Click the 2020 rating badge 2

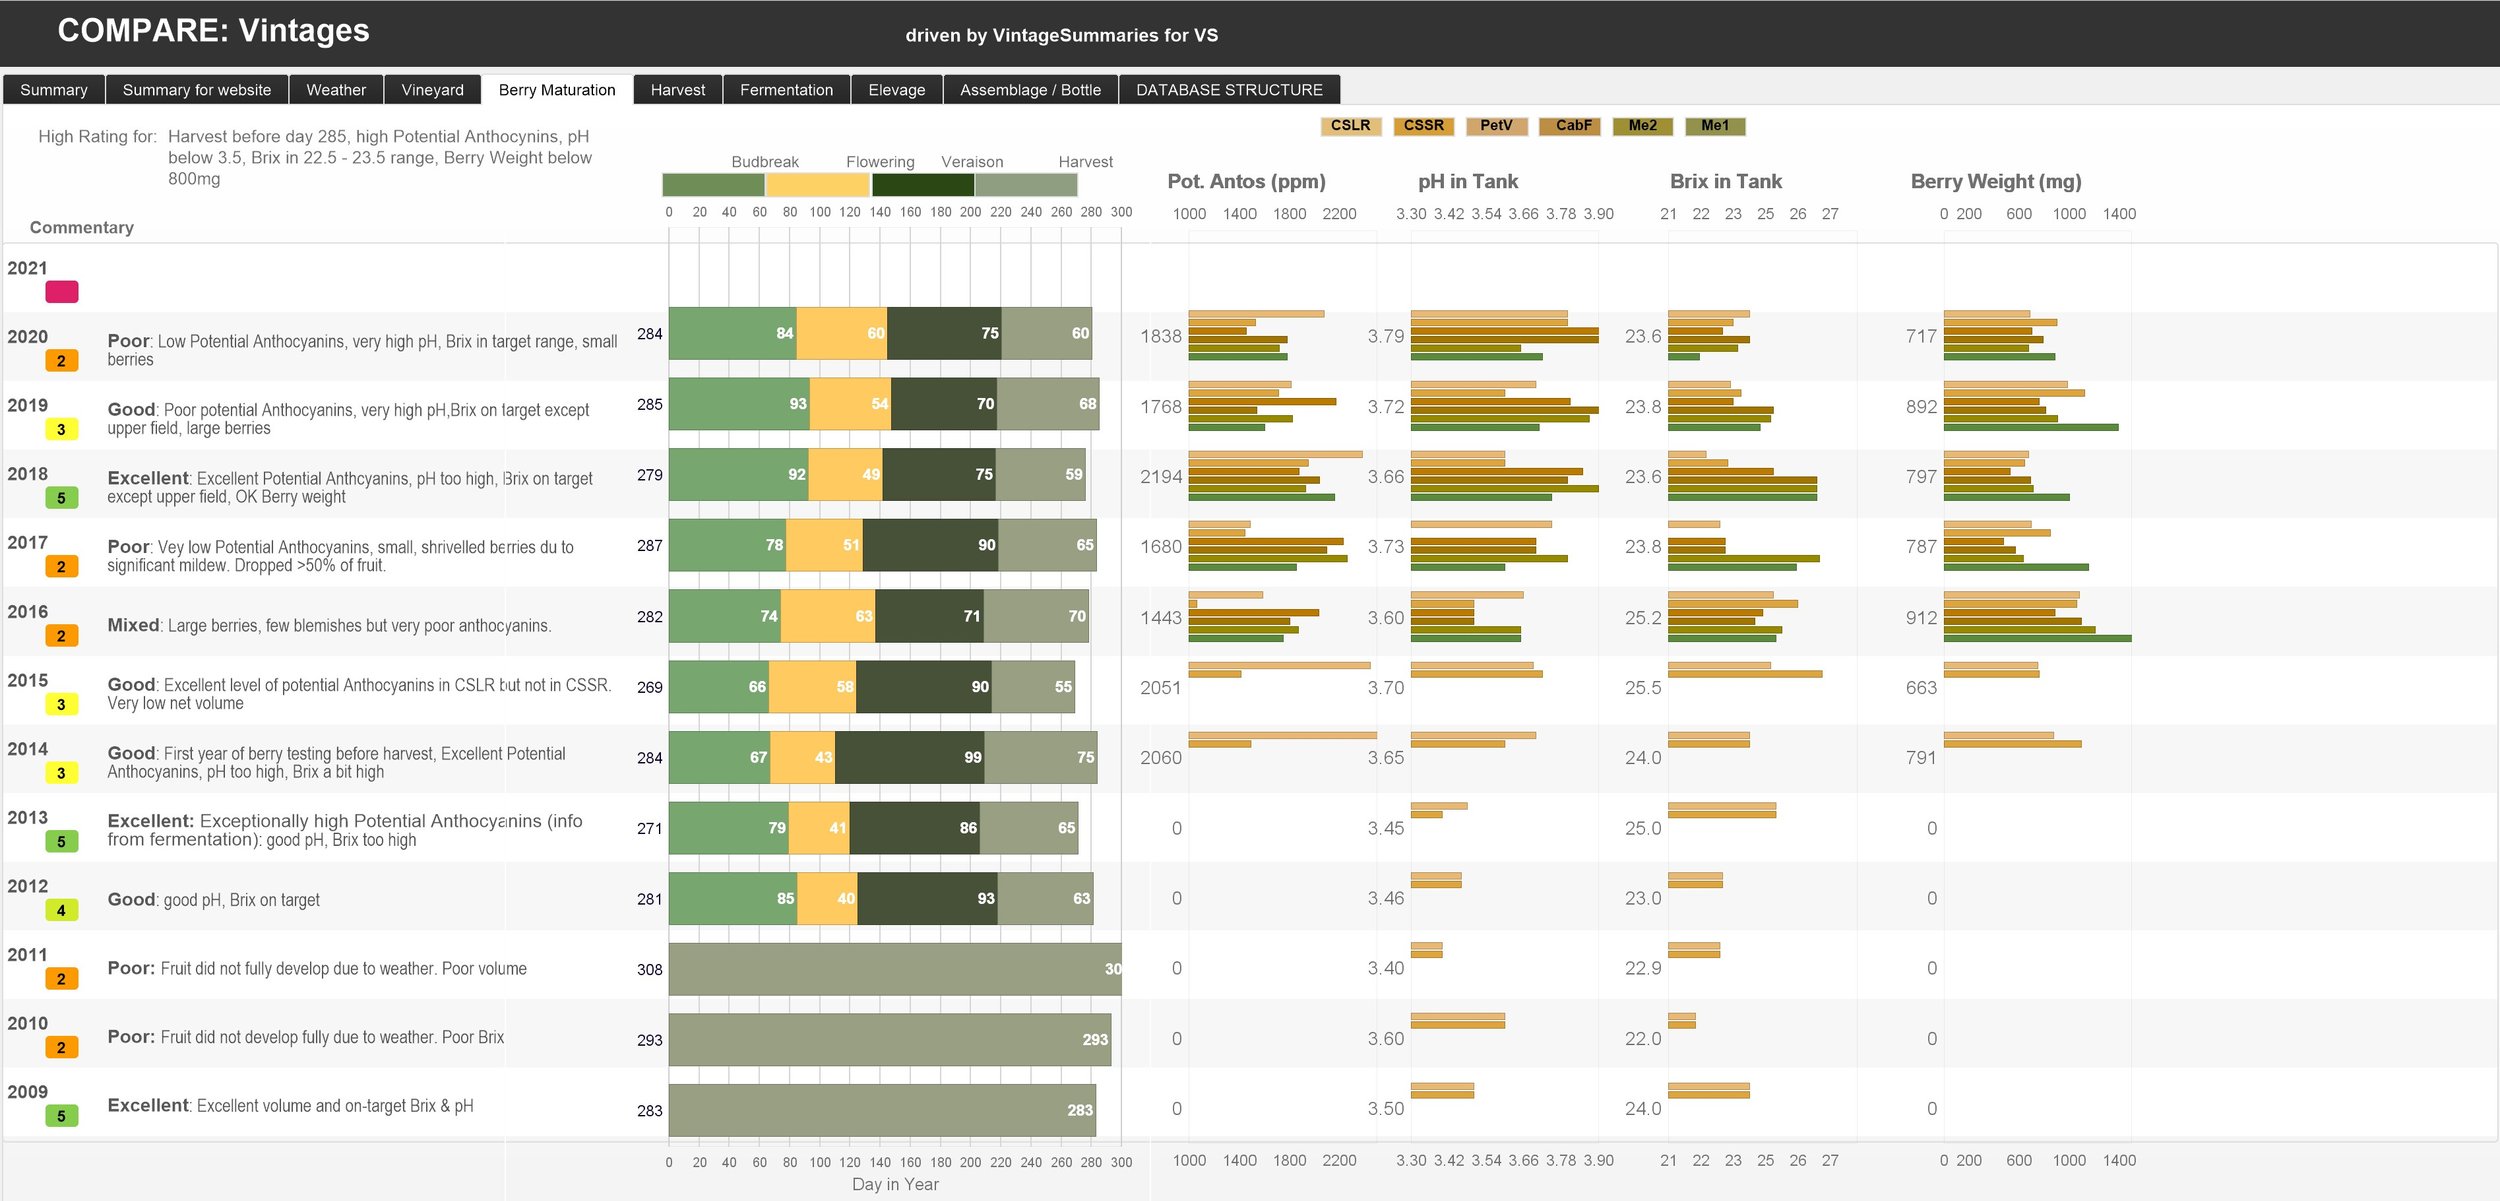(62, 361)
